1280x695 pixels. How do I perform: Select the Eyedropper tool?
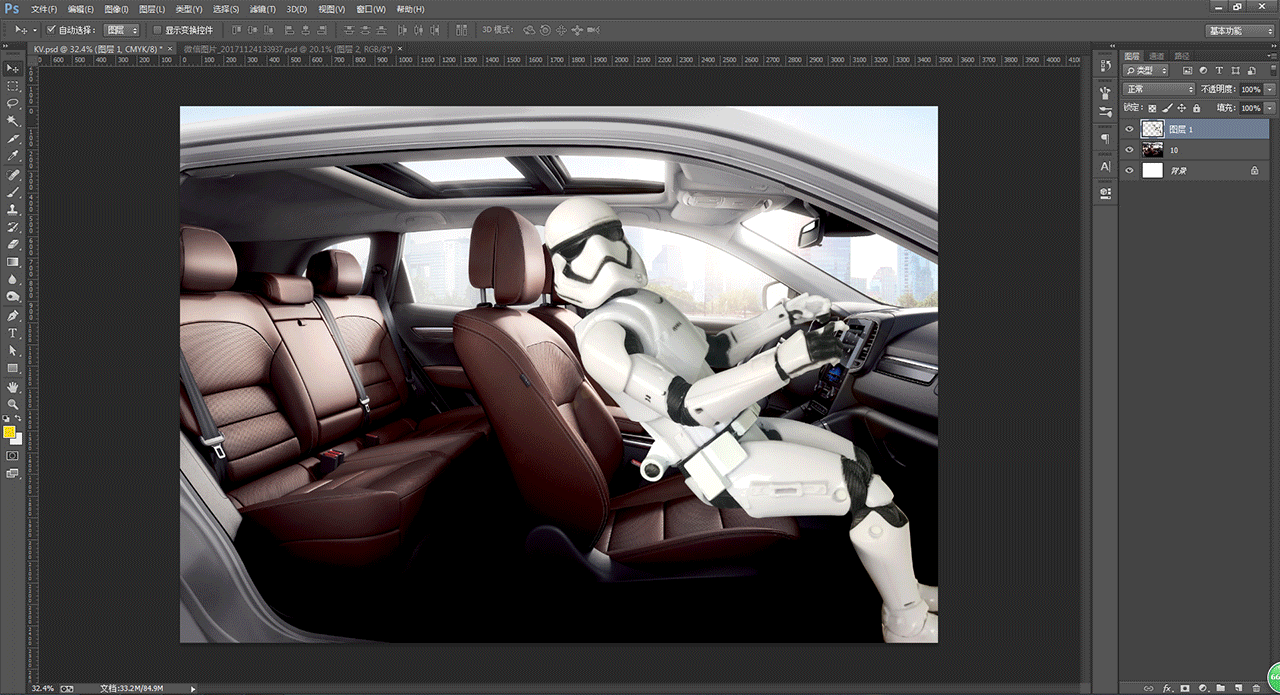(13, 156)
